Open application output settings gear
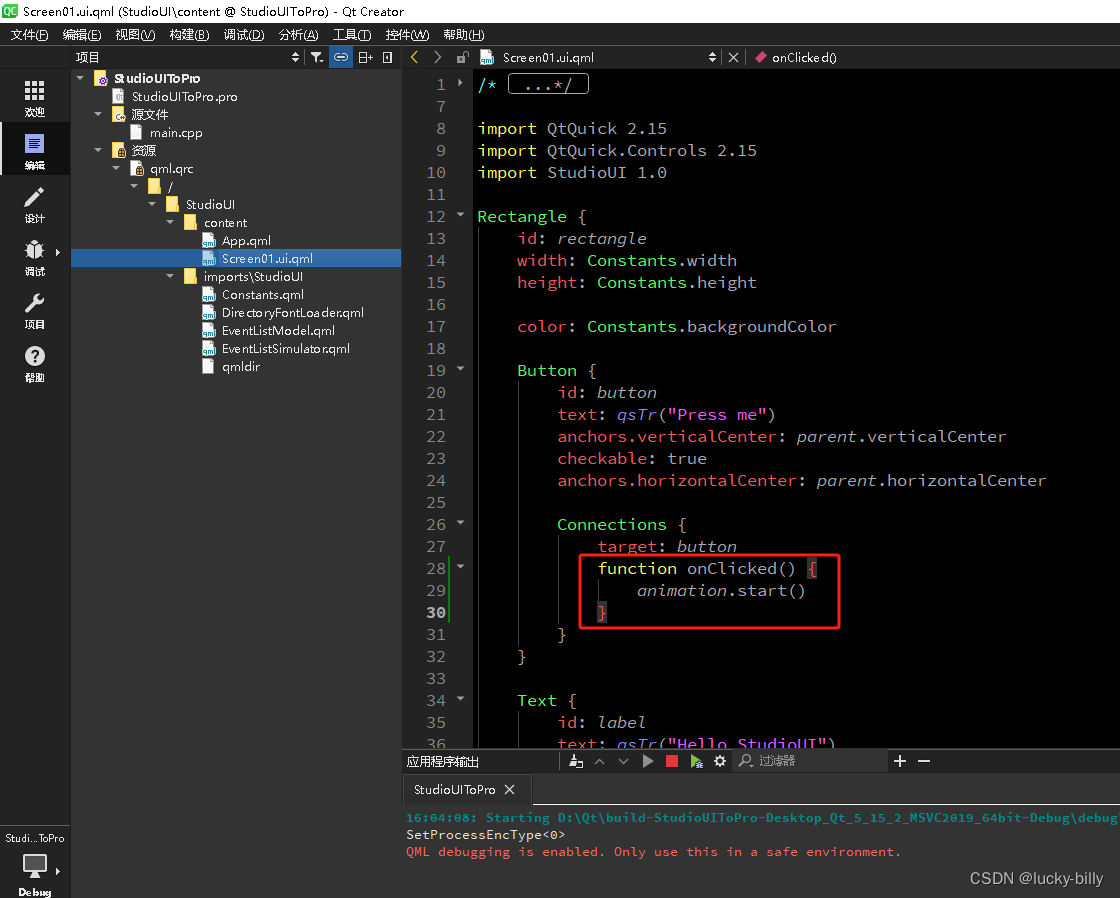This screenshot has height=898, width=1120. click(x=720, y=762)
